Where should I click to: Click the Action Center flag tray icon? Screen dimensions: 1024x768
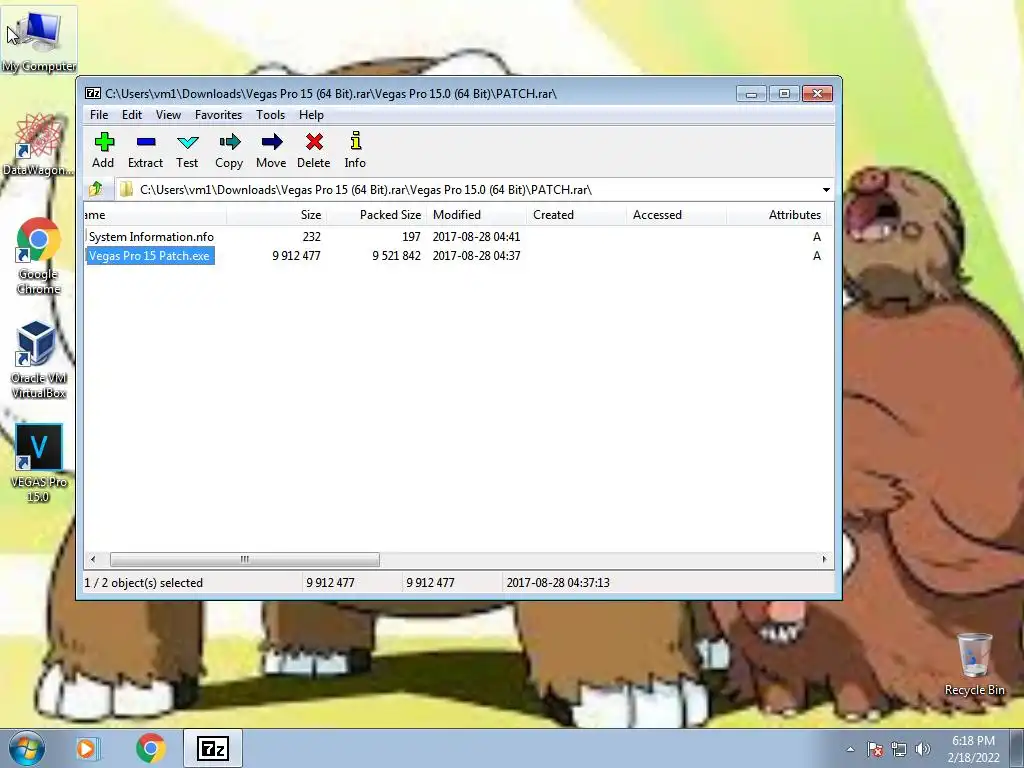pyautogui.click(x=875, y=749)
